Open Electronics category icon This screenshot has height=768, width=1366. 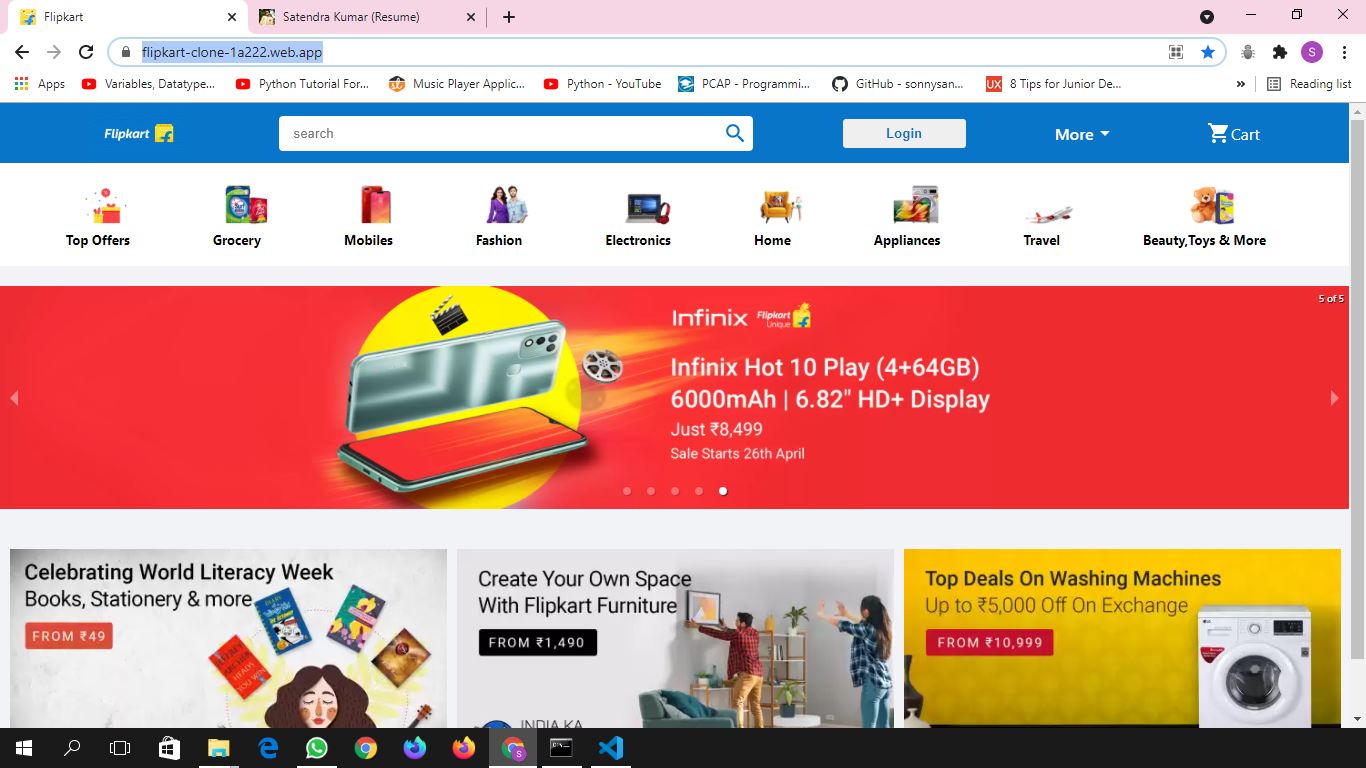tap(647, 206)
